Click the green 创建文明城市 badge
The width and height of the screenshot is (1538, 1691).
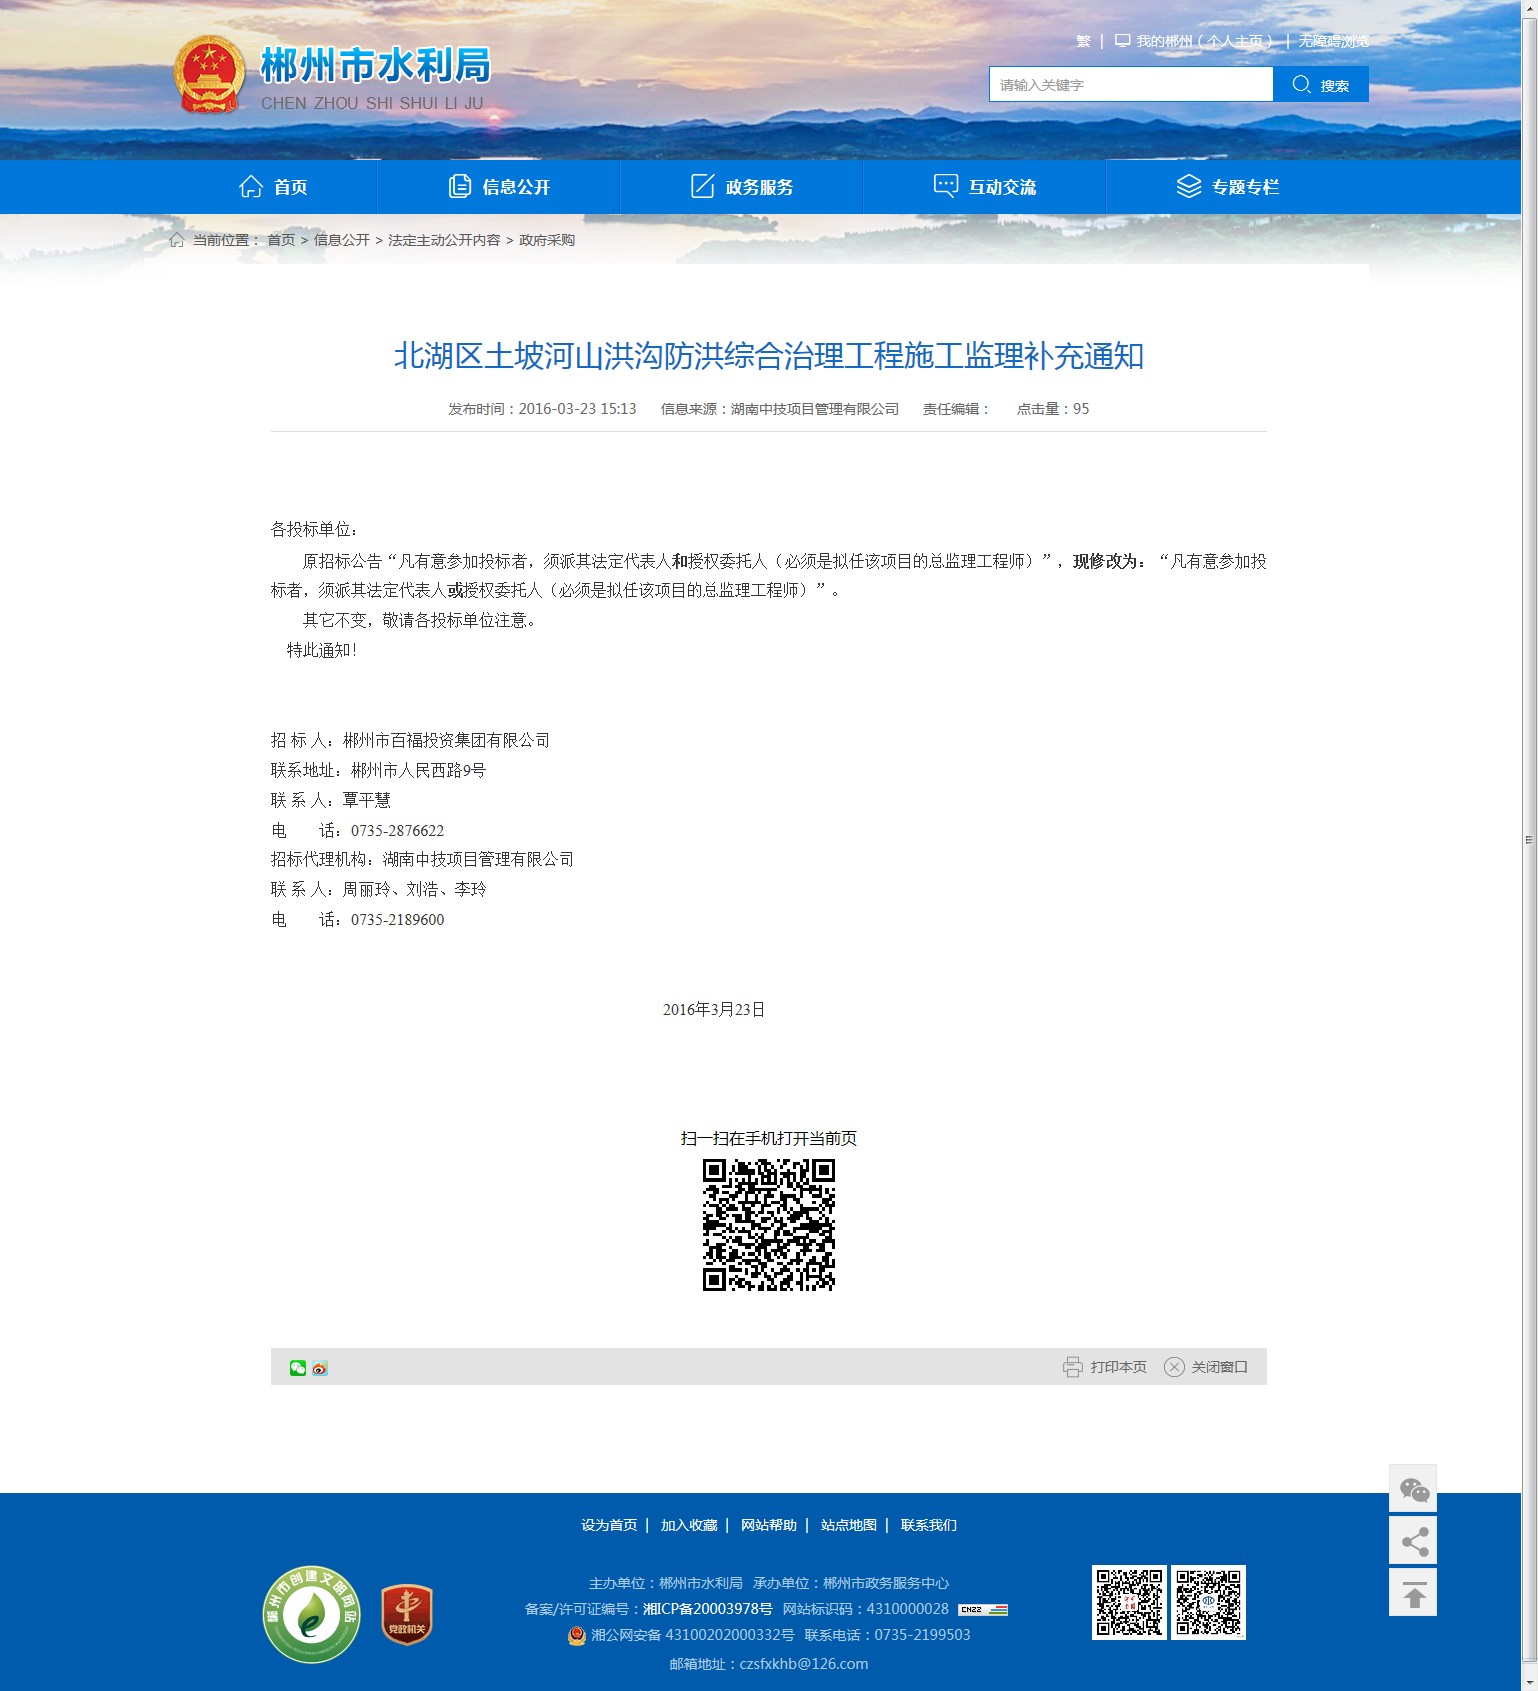click(312, 1615)
